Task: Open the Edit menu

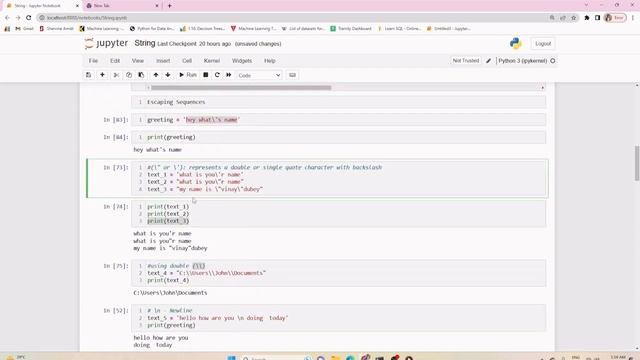Action: tap(115, 61)
